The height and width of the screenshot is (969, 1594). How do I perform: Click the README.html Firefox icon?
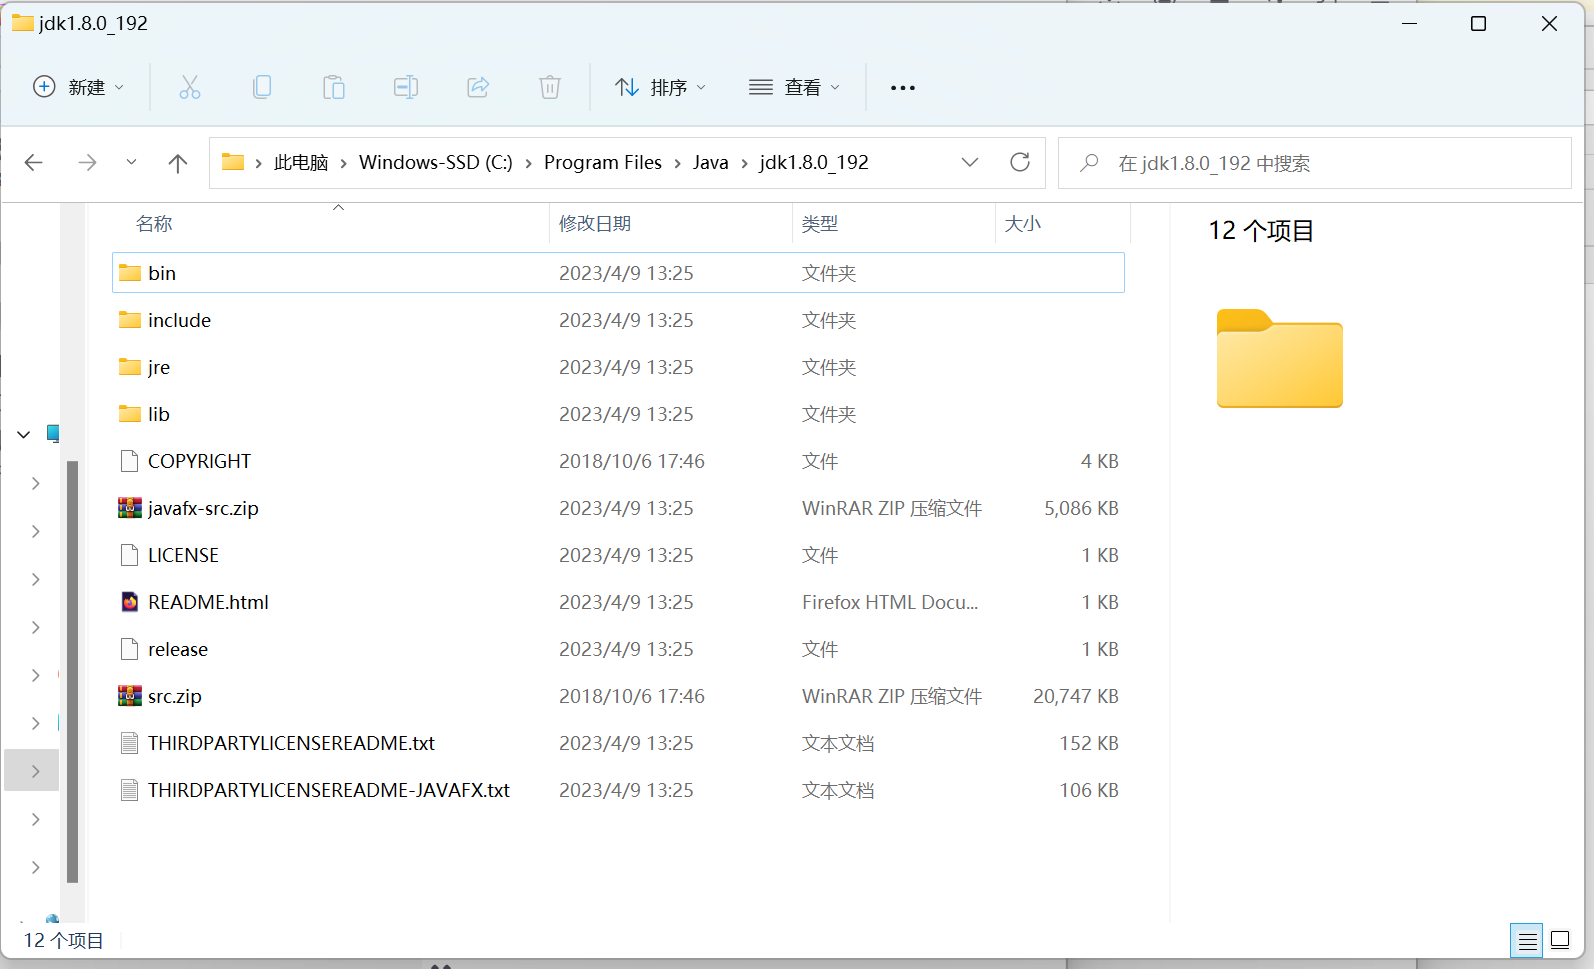(130, 602)
